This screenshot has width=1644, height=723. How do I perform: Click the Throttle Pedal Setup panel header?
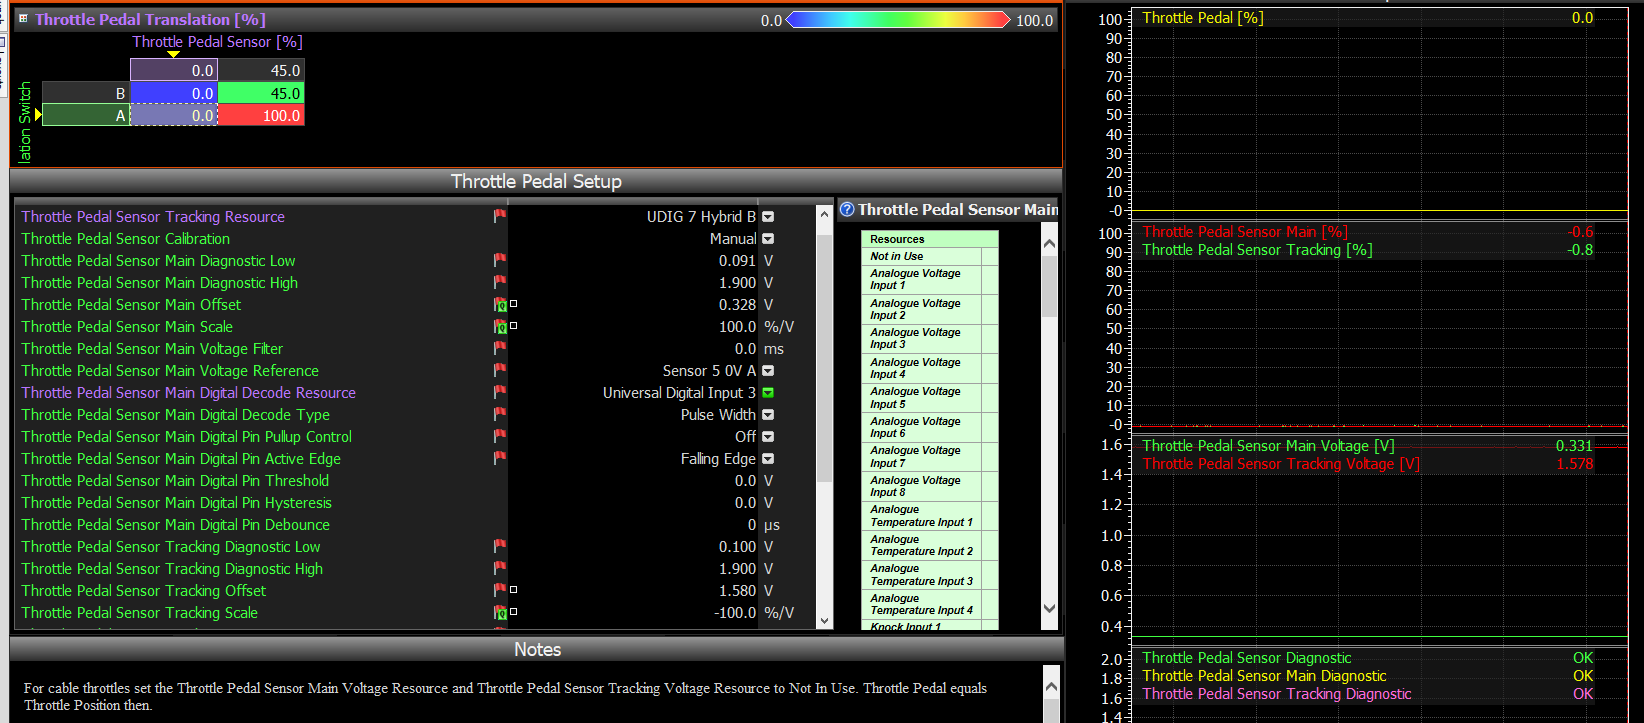pyautogui.click(x=536, y=181)
